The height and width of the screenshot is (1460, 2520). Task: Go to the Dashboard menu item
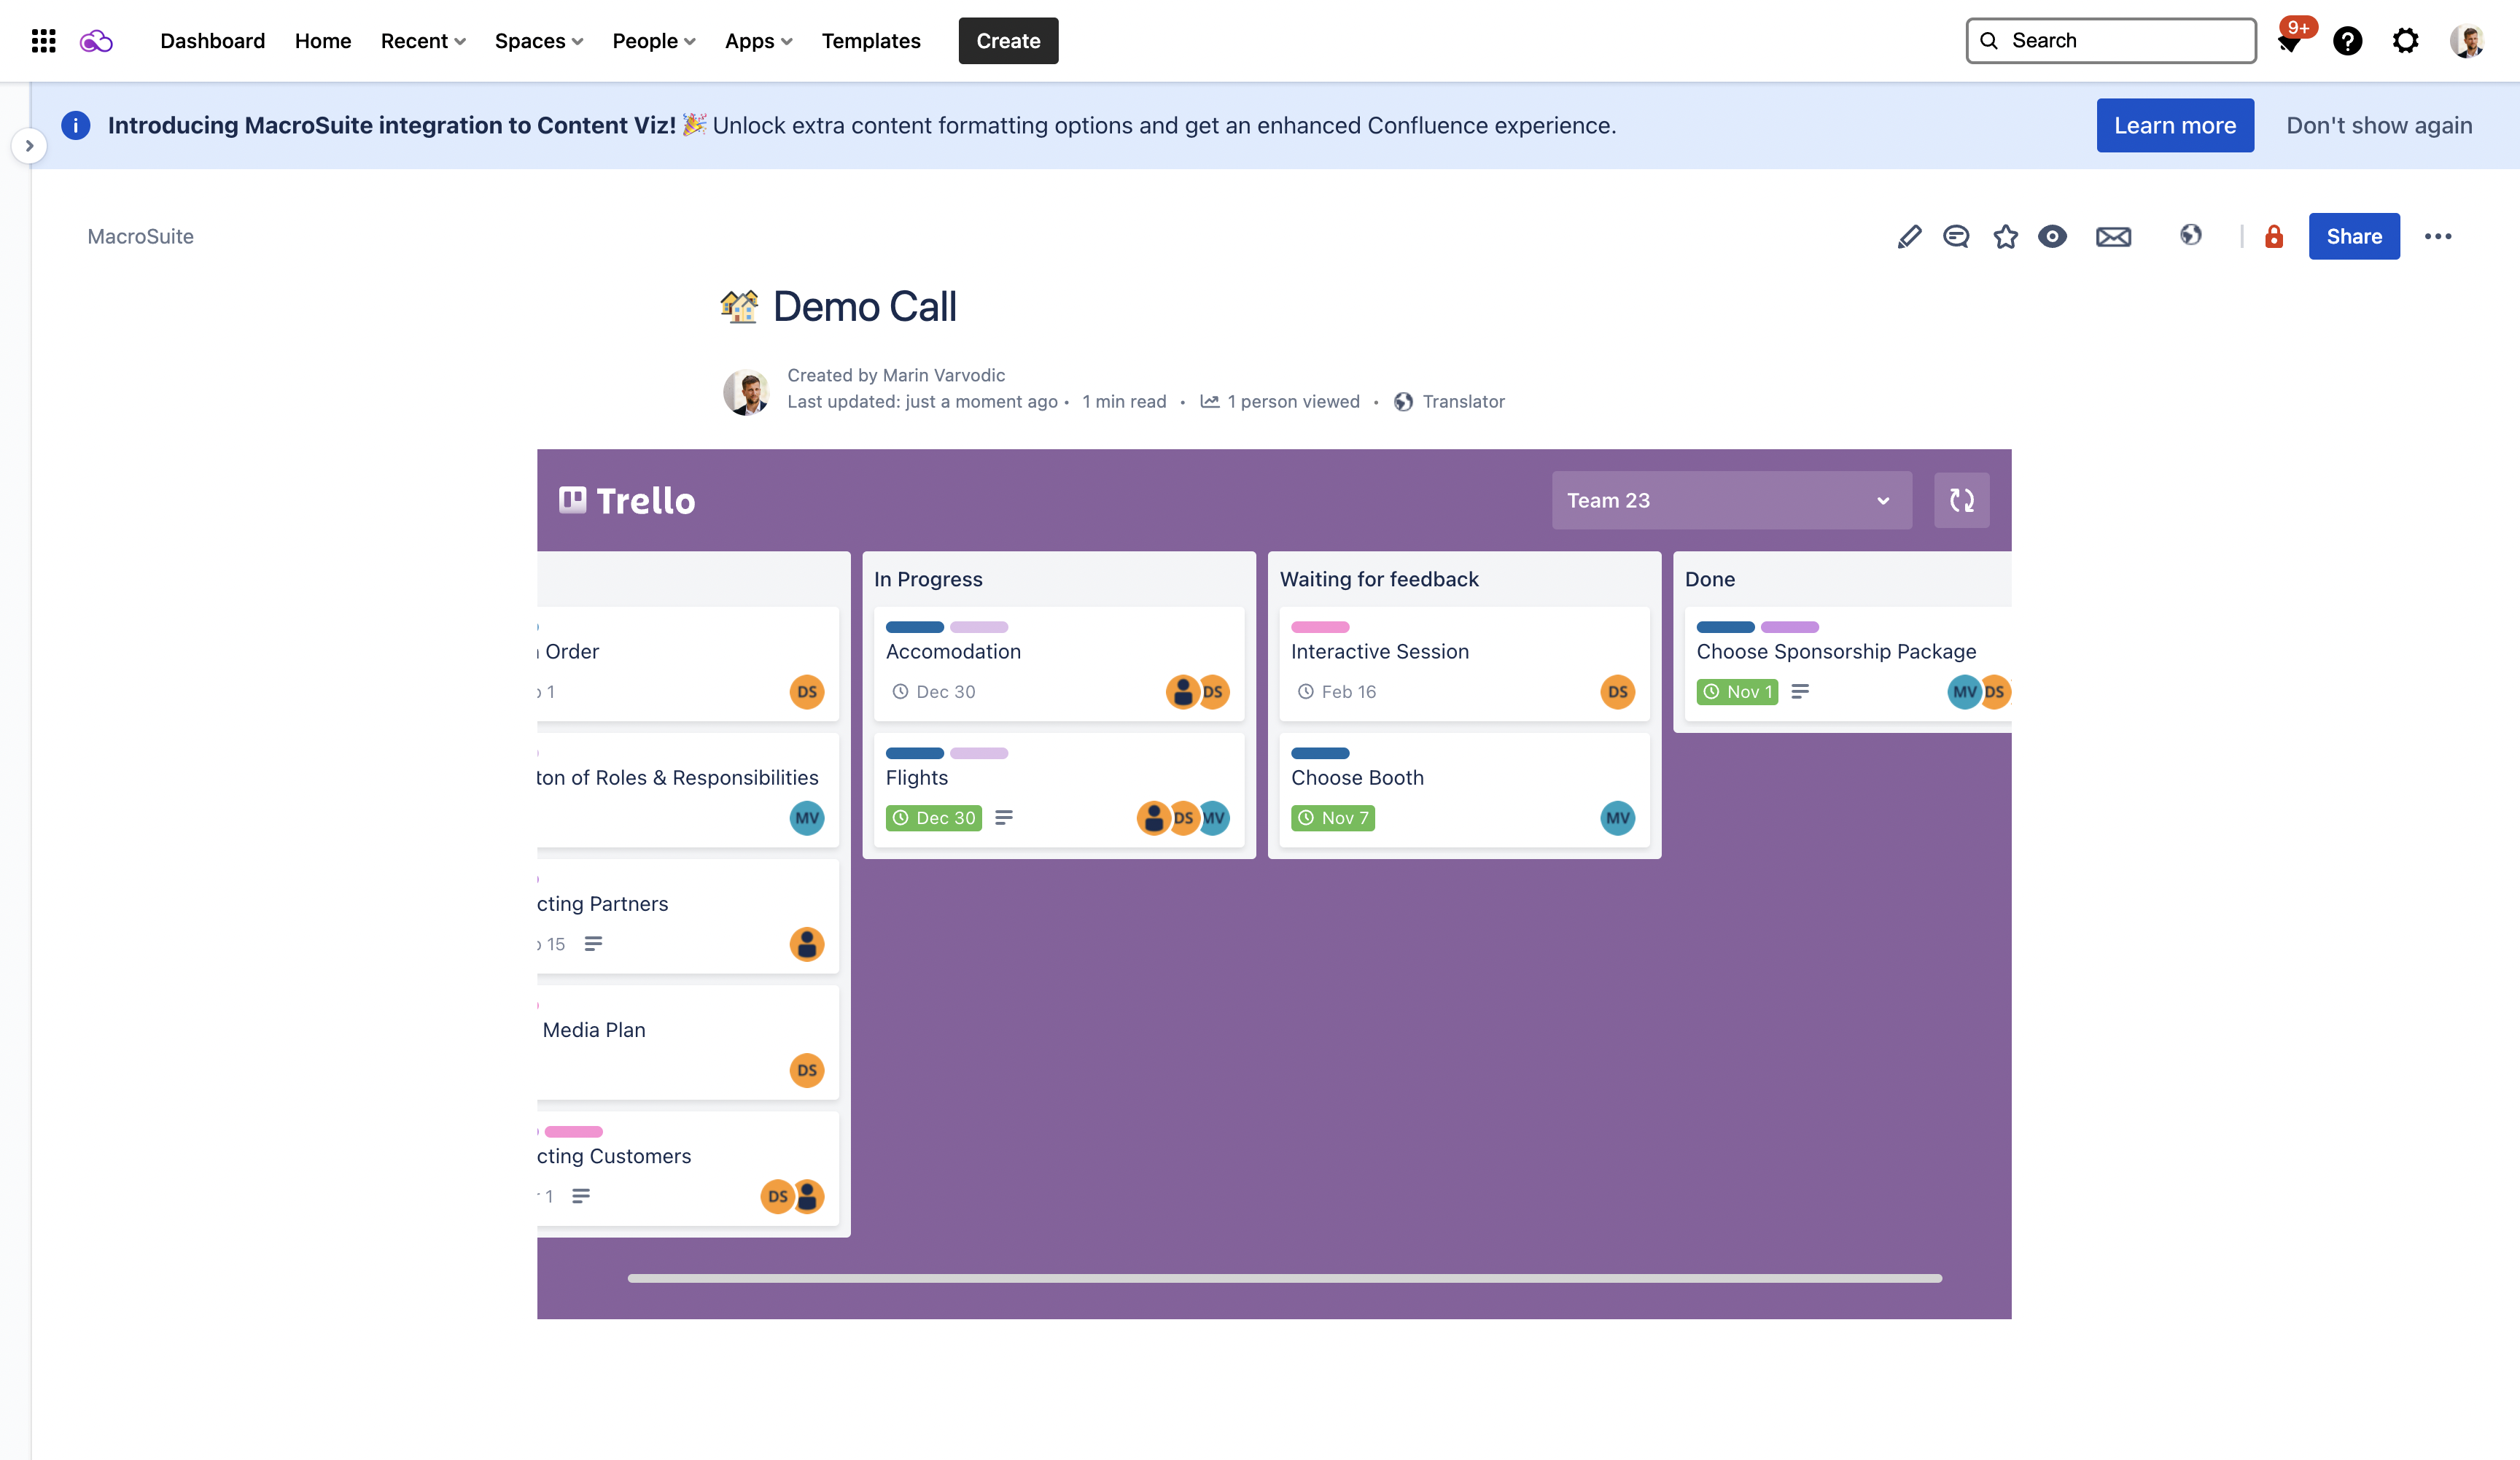pos(212,41)
